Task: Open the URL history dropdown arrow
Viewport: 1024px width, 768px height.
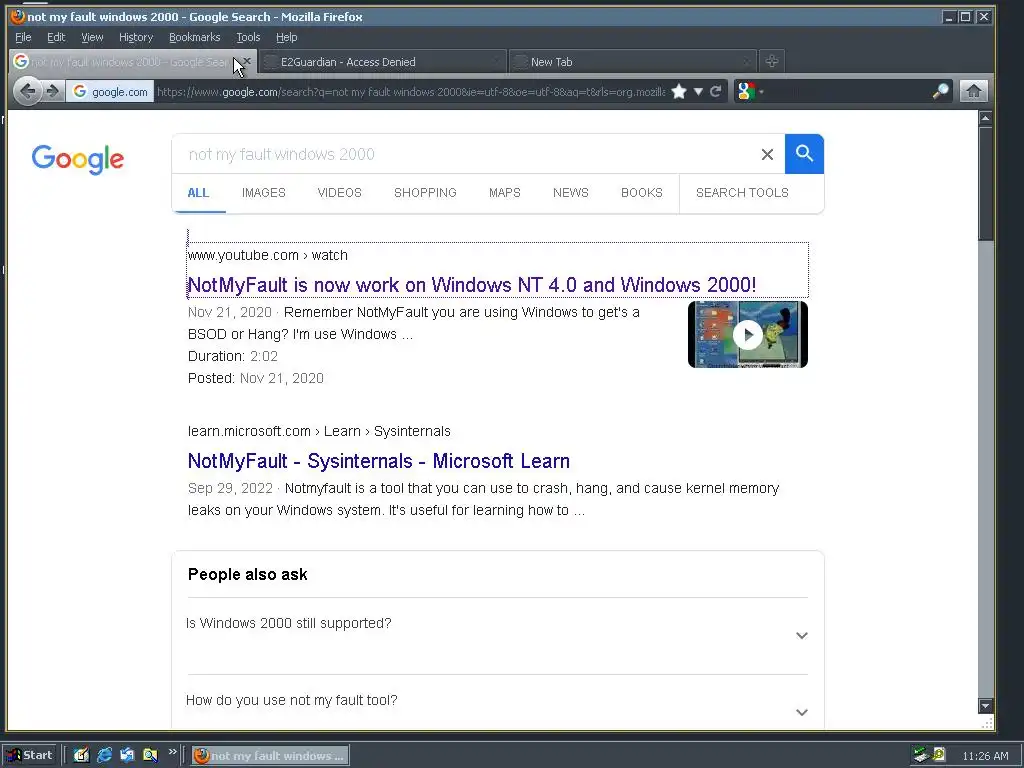Action: click(x=698, y=91)
